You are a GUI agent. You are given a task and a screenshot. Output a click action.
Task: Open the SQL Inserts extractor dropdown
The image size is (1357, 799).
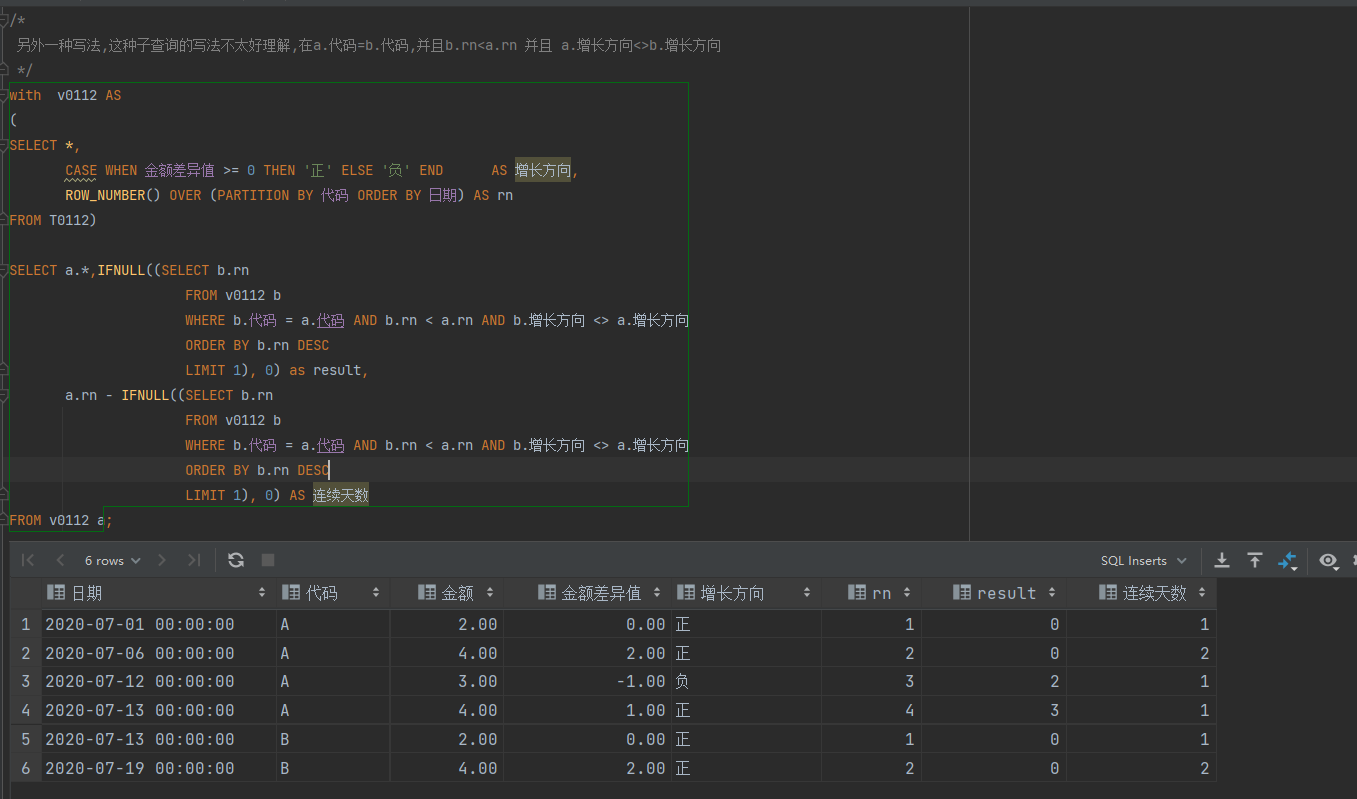pos(1144,560)
